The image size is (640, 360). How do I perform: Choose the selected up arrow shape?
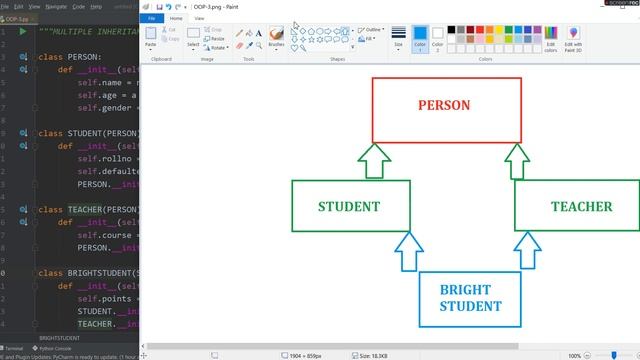click(x=345, y=31)
